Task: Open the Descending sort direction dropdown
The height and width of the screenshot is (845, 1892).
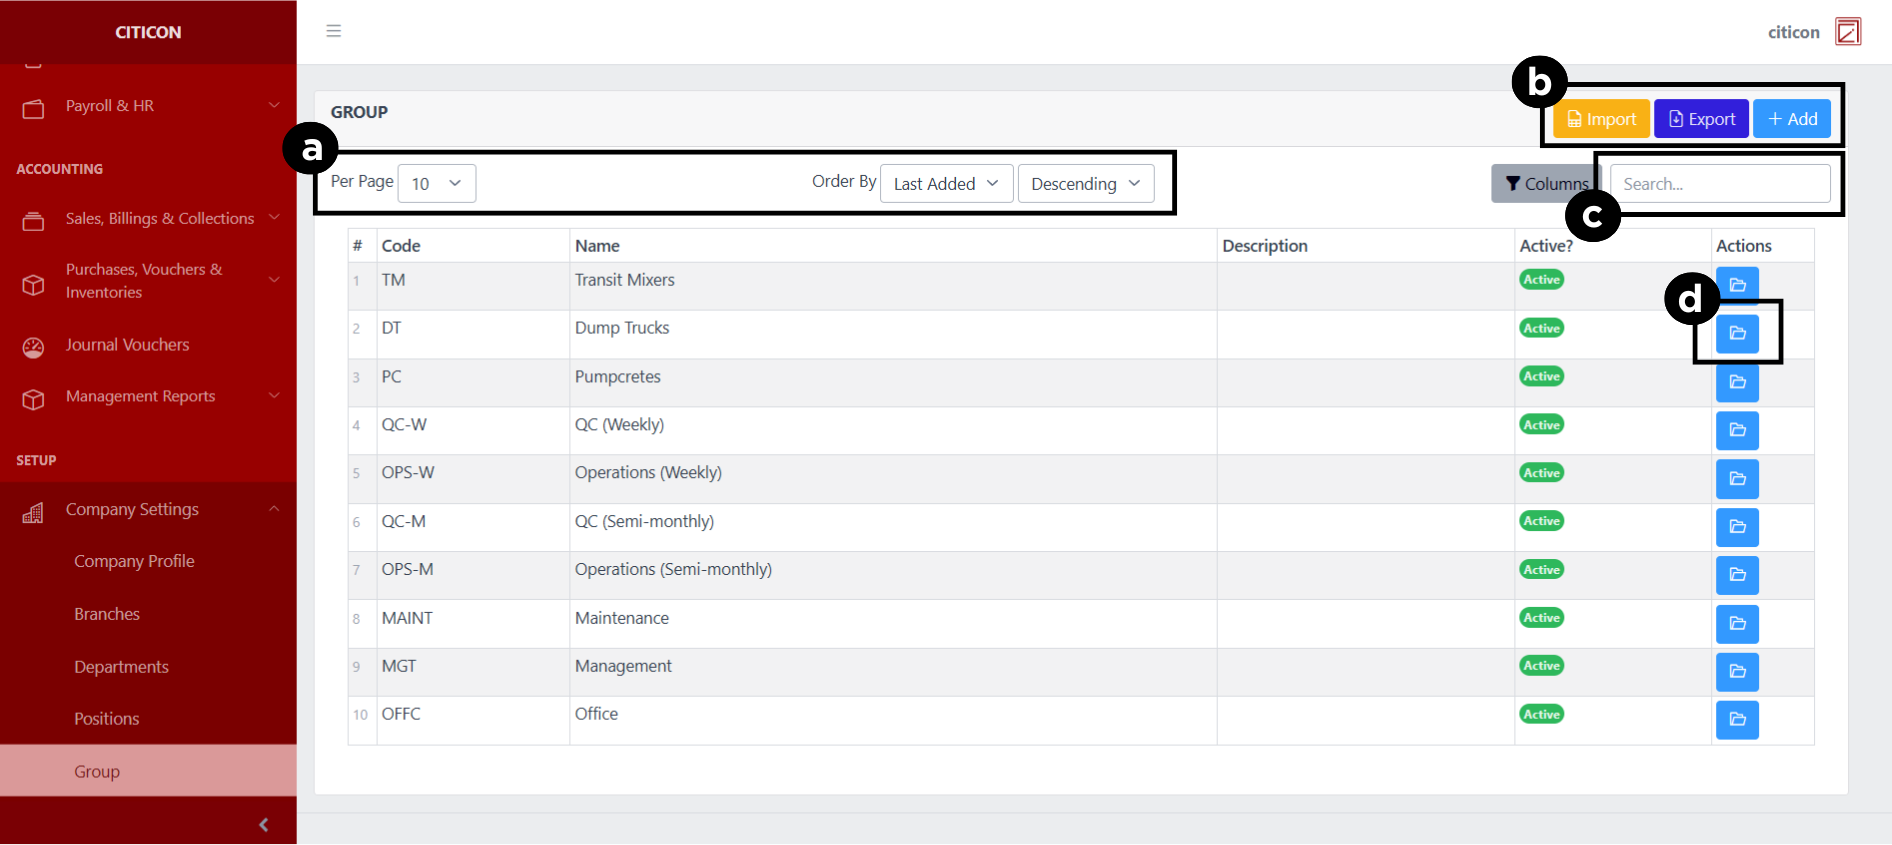Action: pos(1086,184)
